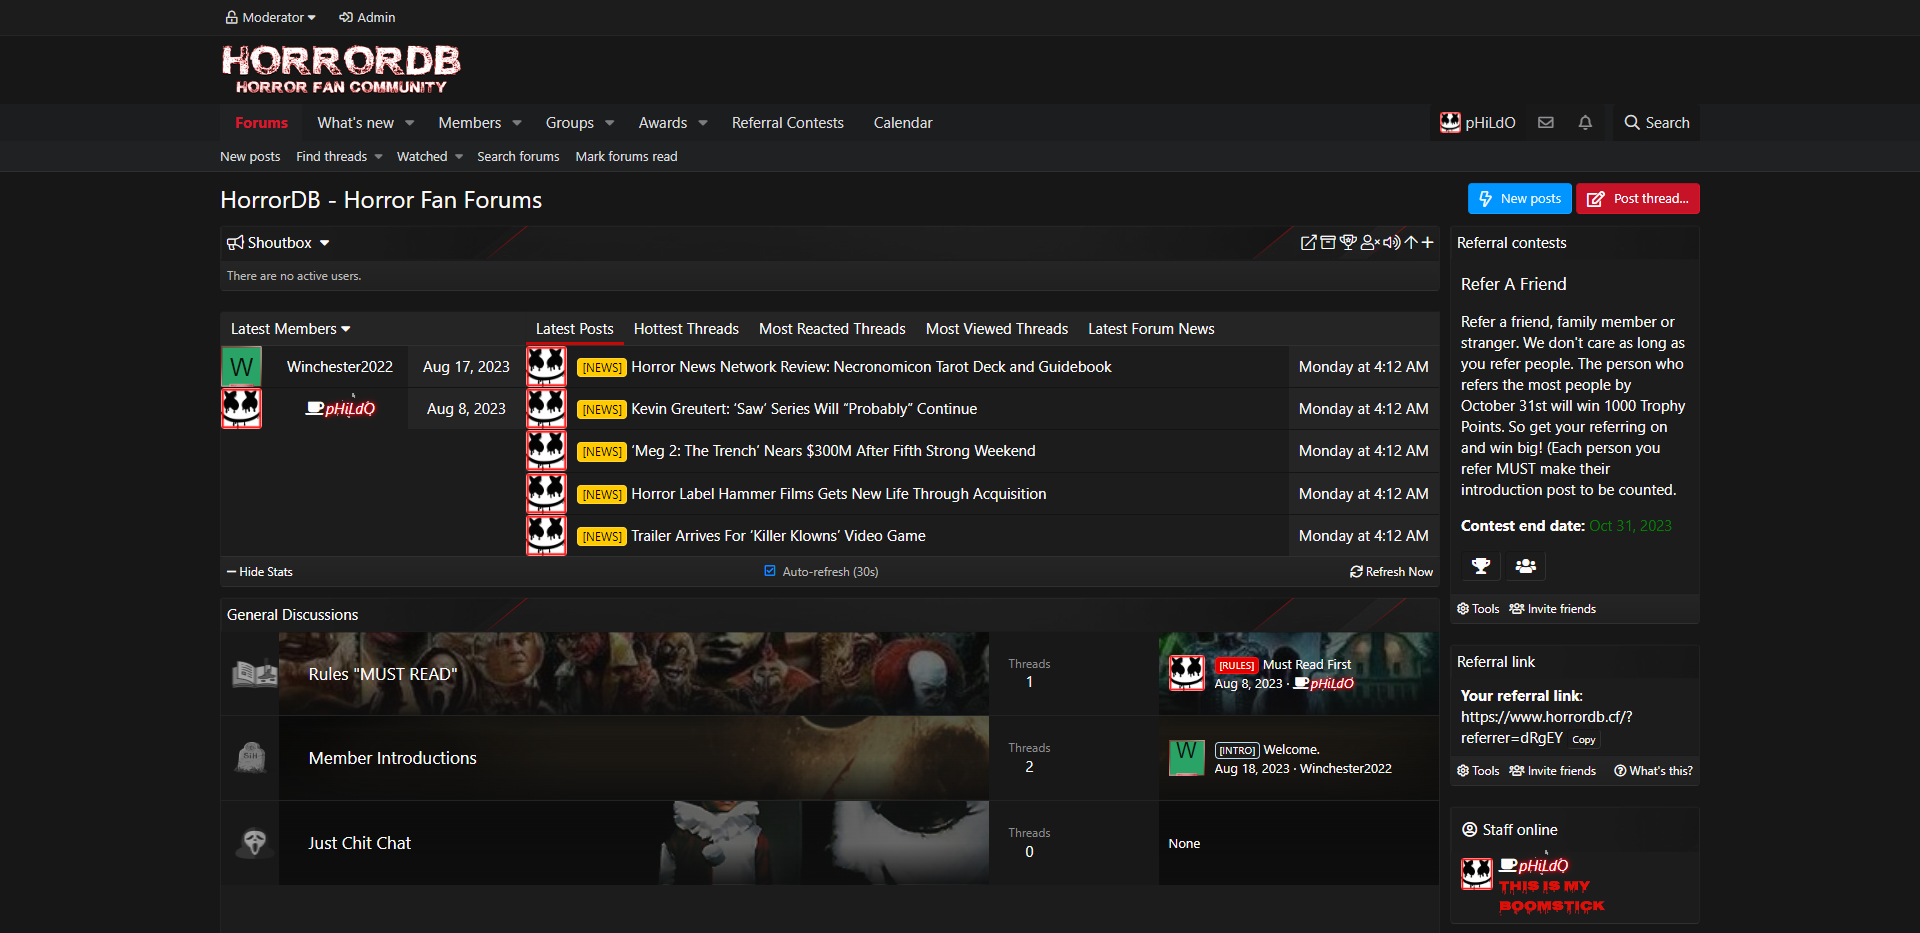The image size is (1920, 933).
Task: Click the shoutbox ignored-users icon
Action: click(x=1370, y=243)
